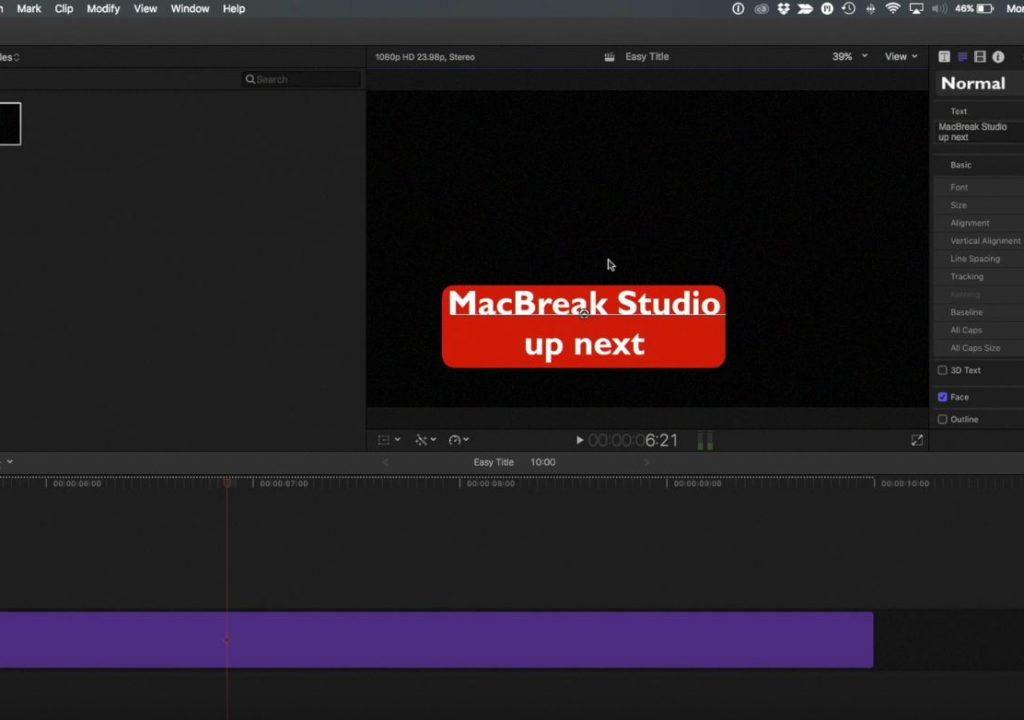Go forward in timeline history arrow
This screenshot has width=1024, height=720.
click(647, 463)
